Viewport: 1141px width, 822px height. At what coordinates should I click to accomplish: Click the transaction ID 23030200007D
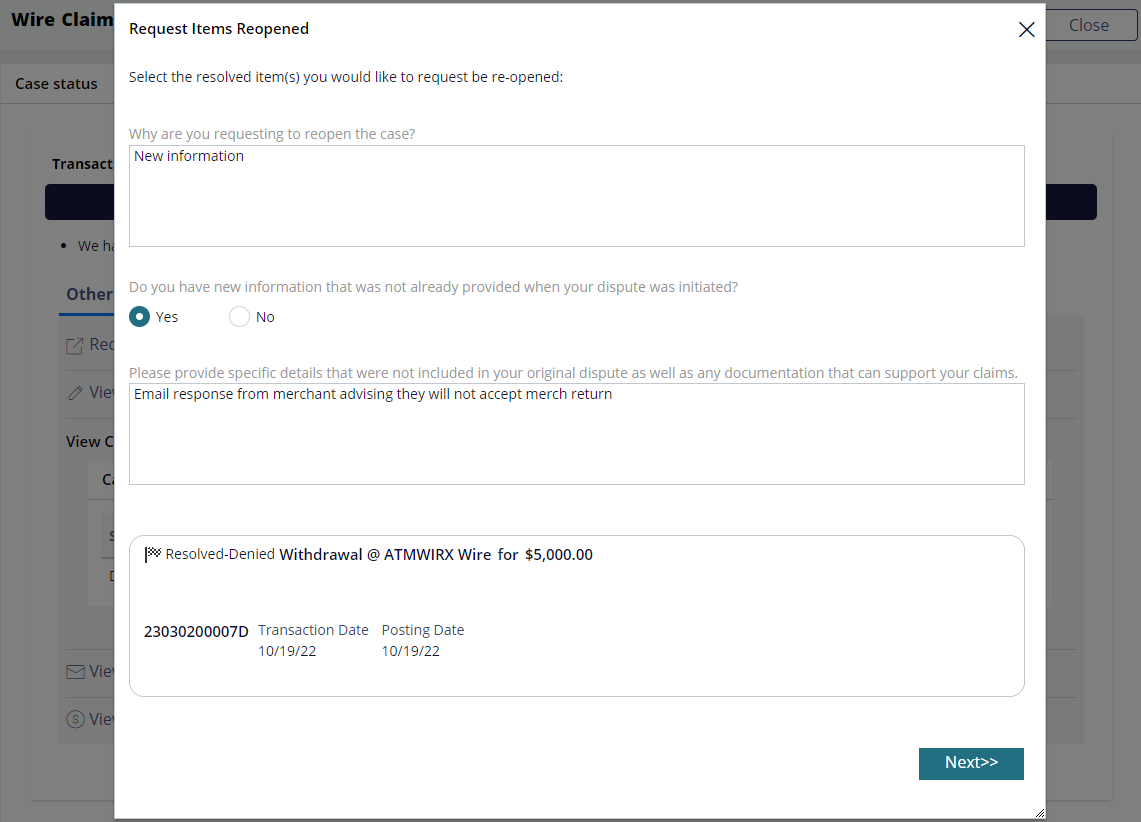tap(196, 631)
